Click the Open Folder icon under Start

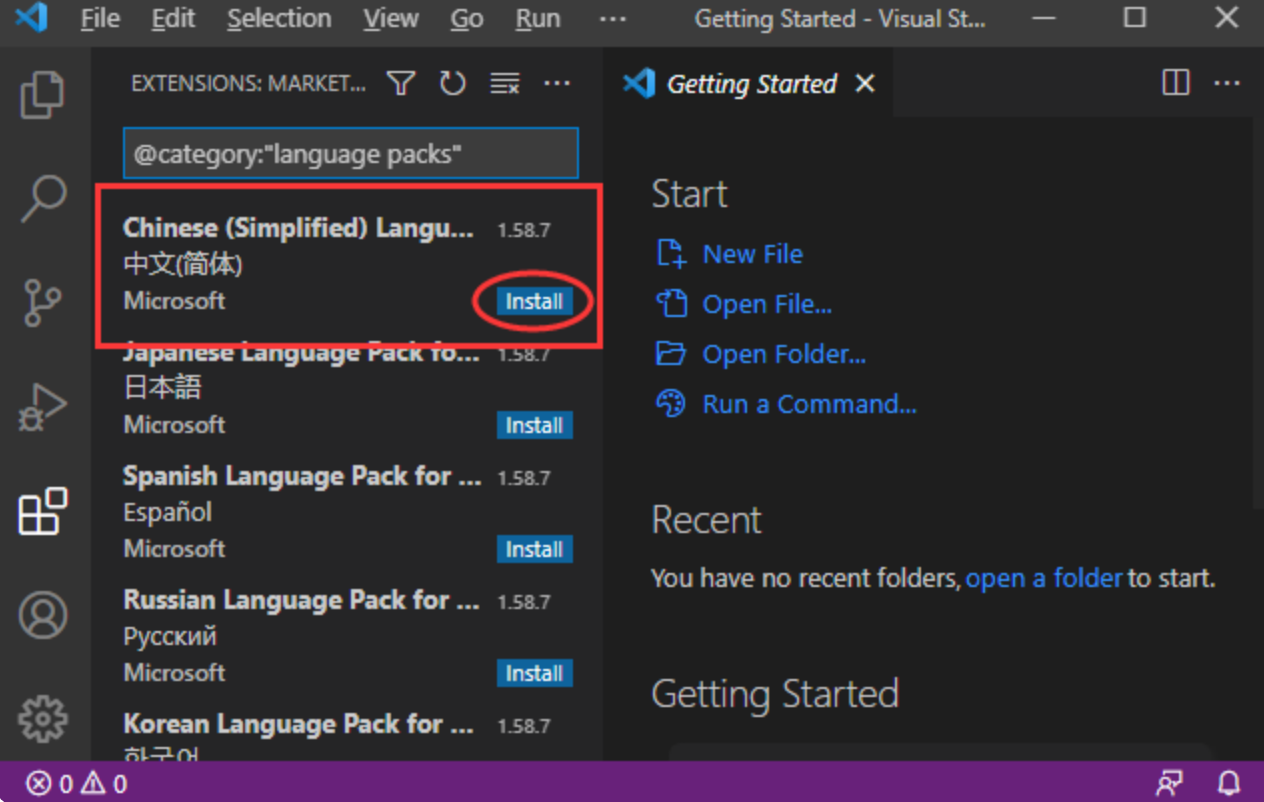(x=671, y=353)
